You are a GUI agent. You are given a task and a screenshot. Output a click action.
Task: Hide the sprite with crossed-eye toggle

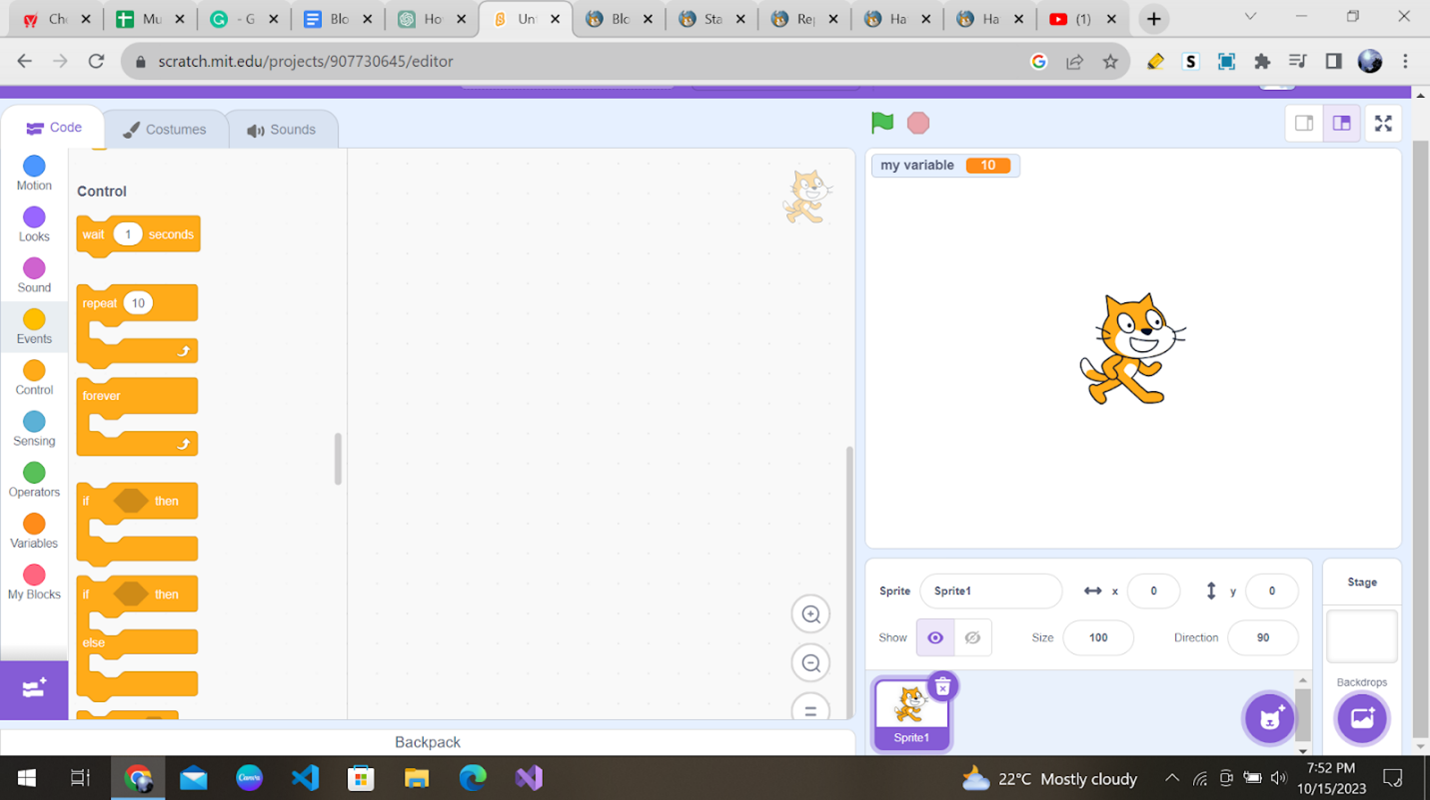click(x=972, y=638)
